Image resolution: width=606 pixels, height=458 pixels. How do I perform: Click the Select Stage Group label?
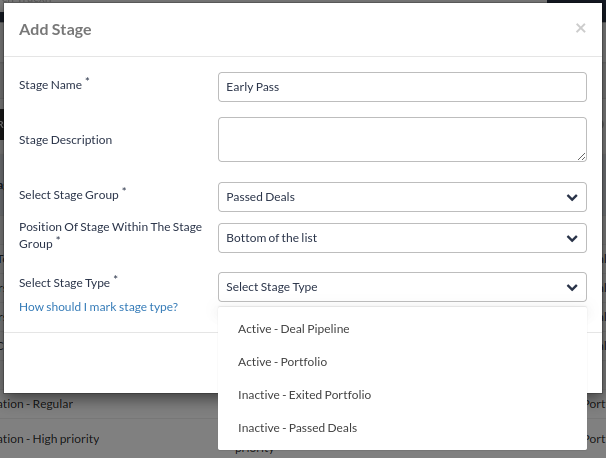pos(68,193)
